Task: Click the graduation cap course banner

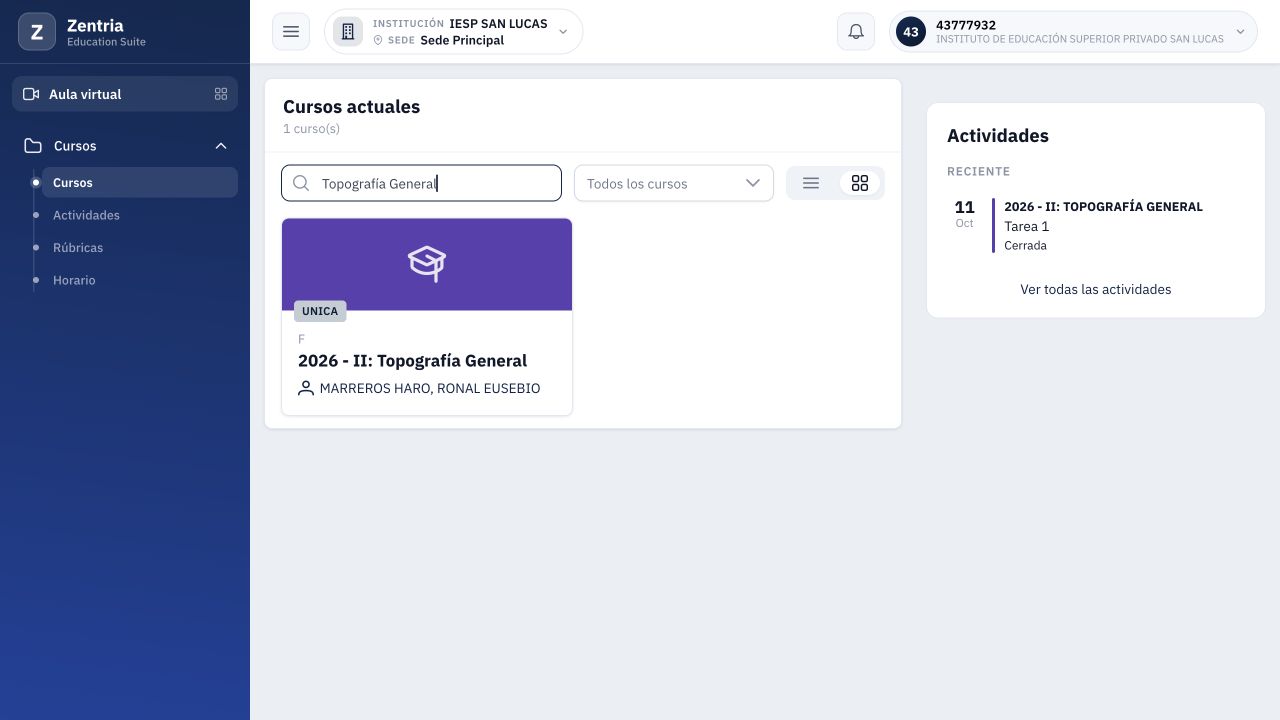Action: pyautogui.click(x=427, y=264)
